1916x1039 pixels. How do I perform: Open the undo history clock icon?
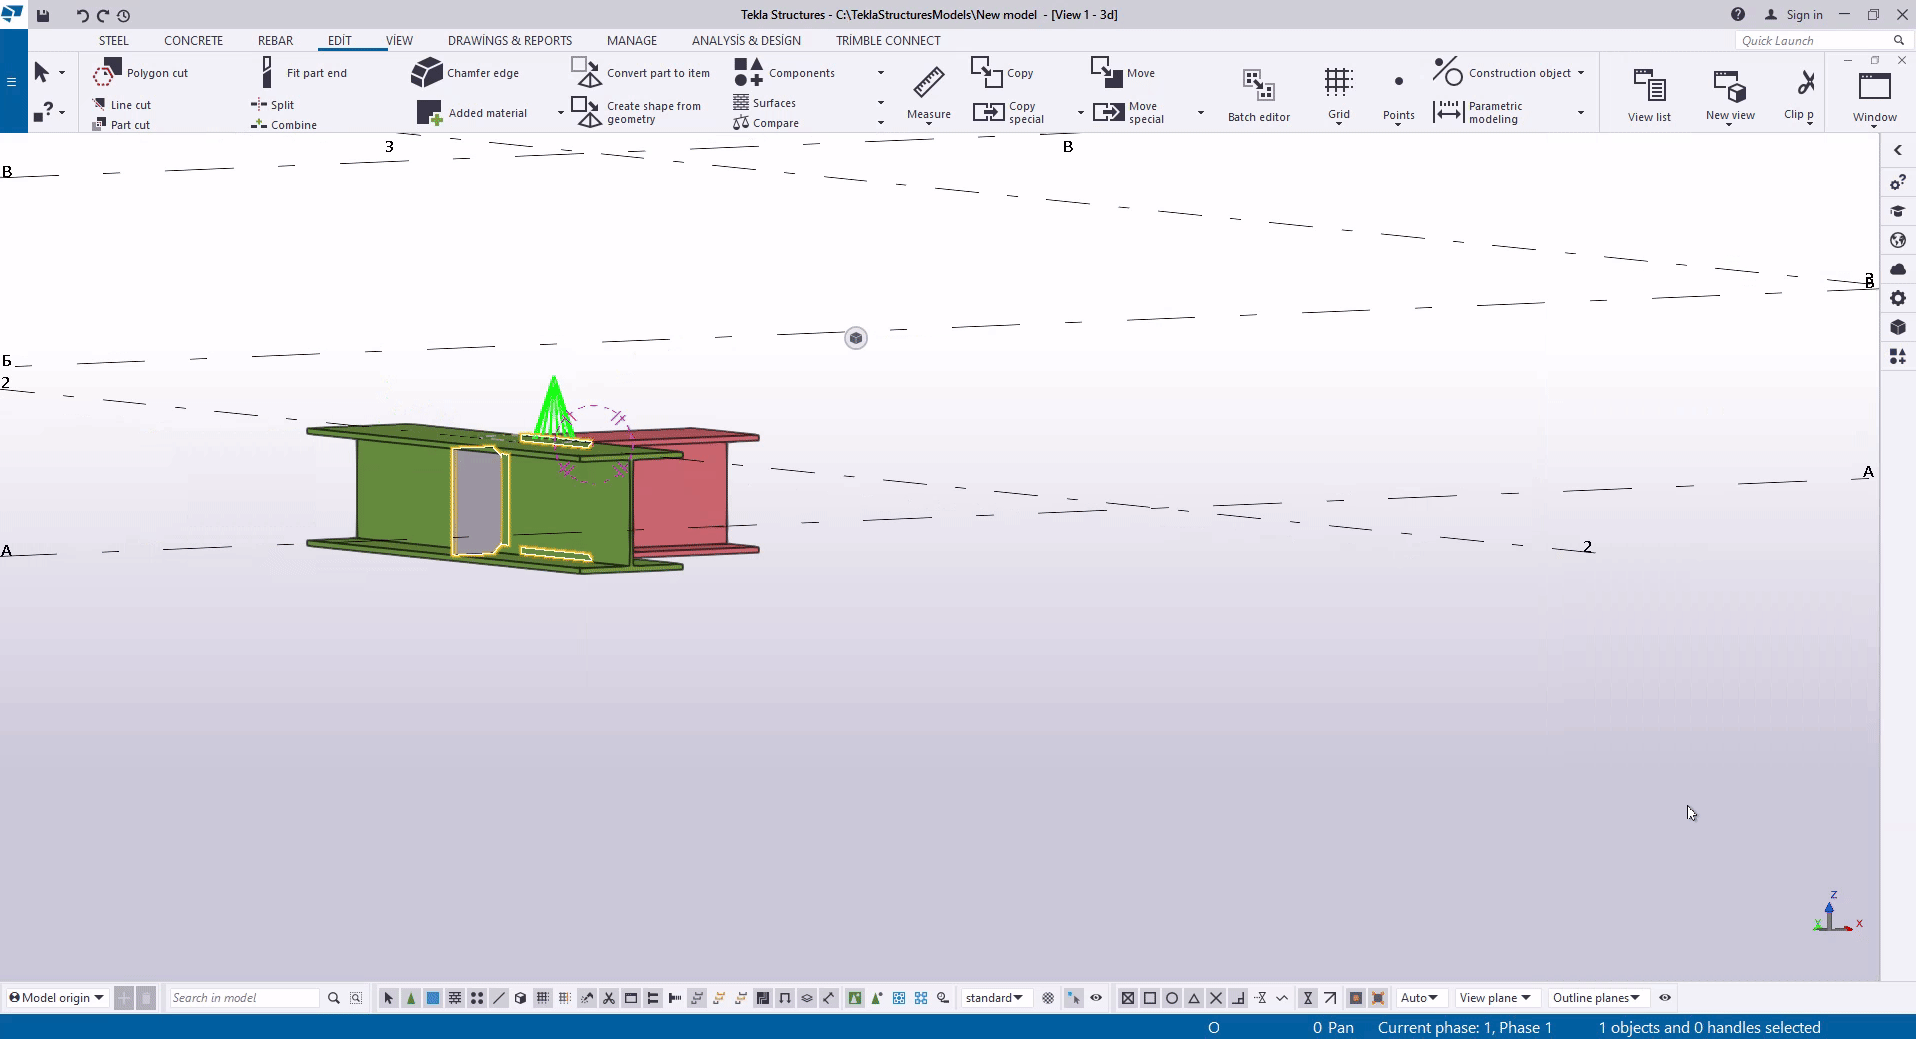123,15
